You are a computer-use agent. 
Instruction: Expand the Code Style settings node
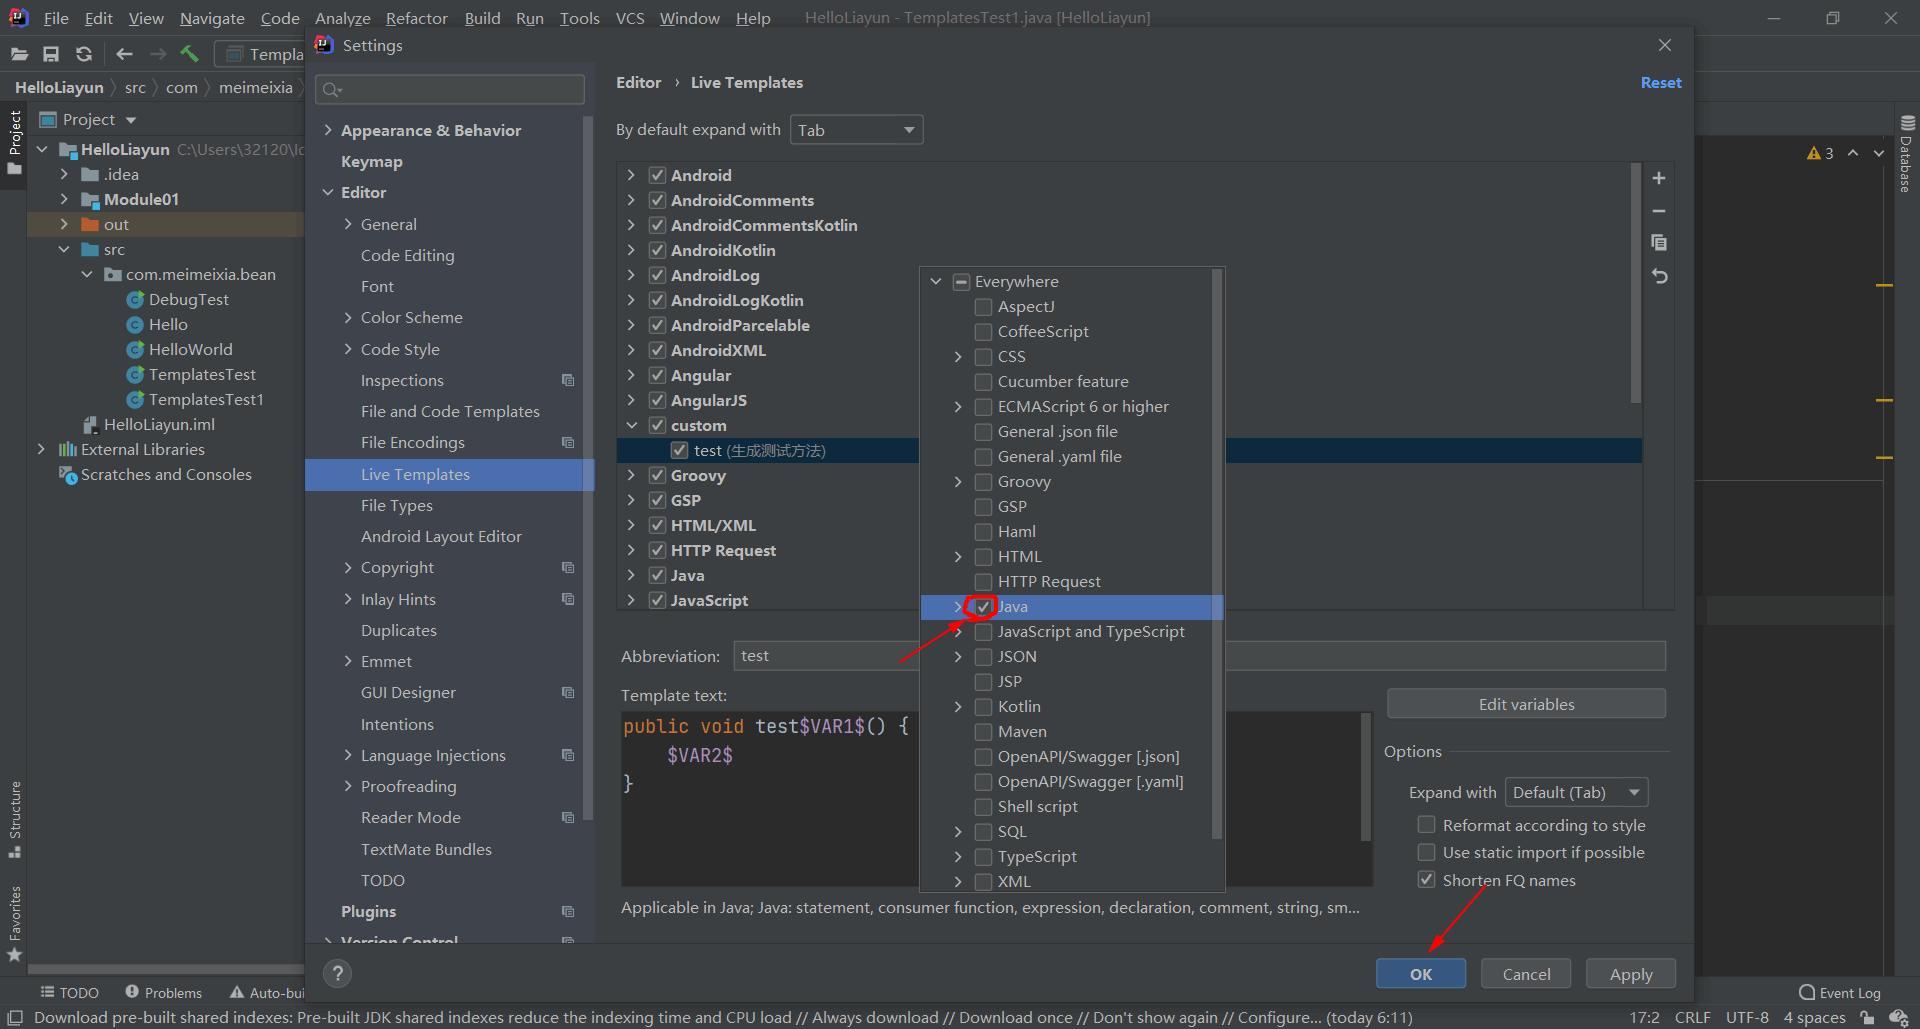[348, 349]
